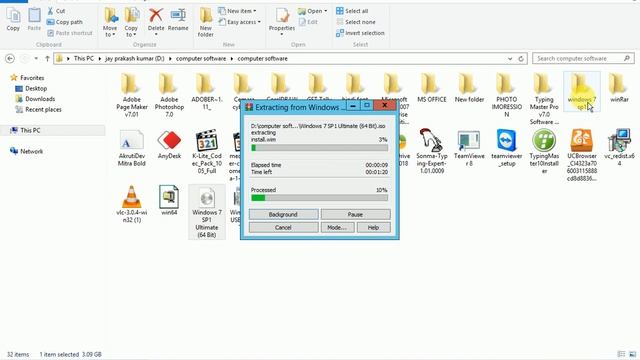
Task: Select the PHOTO IMORESSION folder
Action: [x=507, y=96]
